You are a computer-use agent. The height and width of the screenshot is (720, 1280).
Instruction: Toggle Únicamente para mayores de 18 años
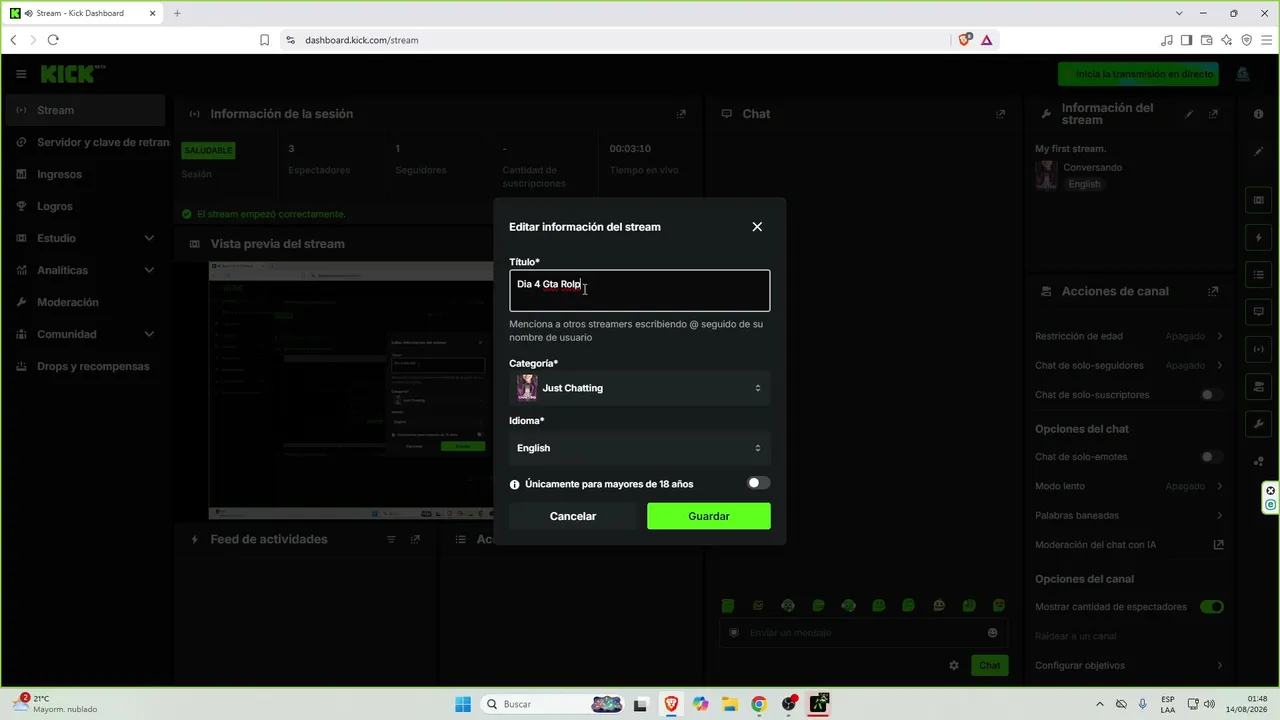[x=759, y=483]
